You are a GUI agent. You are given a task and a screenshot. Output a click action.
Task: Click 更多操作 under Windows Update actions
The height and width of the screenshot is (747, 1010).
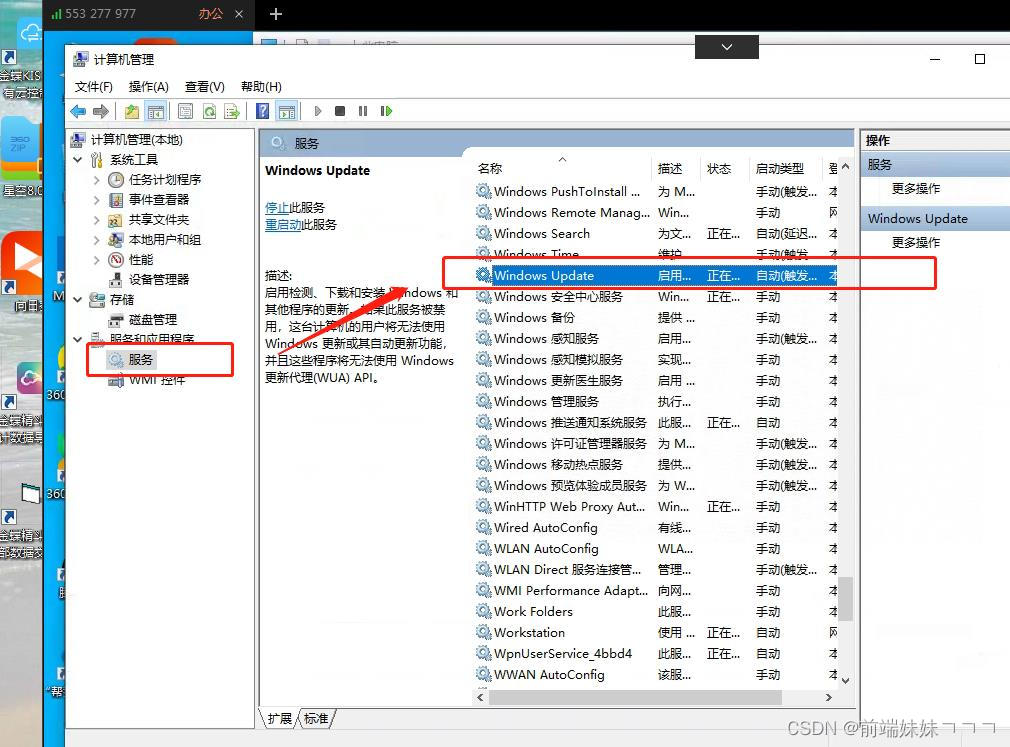coord(915,243)
